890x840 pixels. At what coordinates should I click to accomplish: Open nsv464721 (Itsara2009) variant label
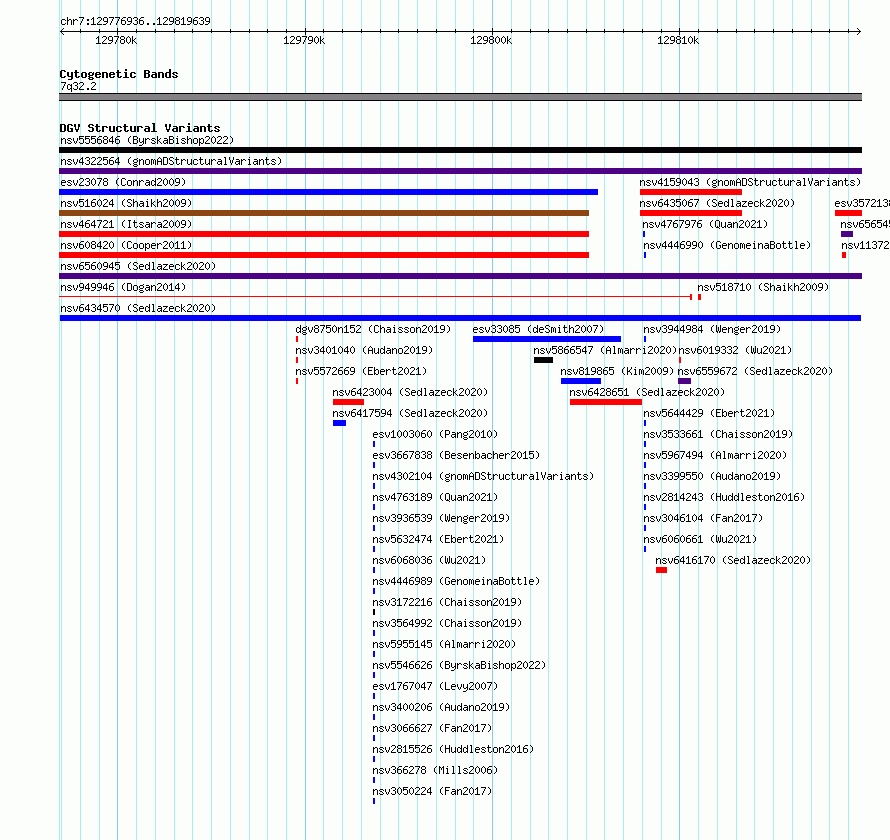click(126, 224)
